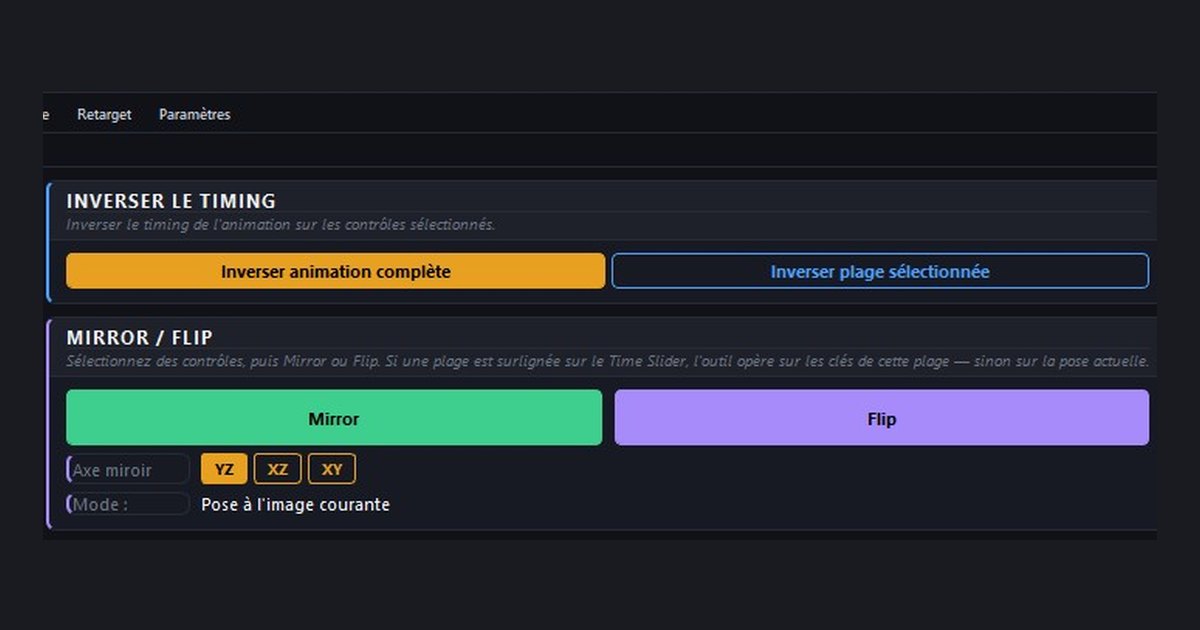Viewport: 1200px width, 630px height.
Task: Click Inverser plage sélectionnée button
Action: (880, 271)
